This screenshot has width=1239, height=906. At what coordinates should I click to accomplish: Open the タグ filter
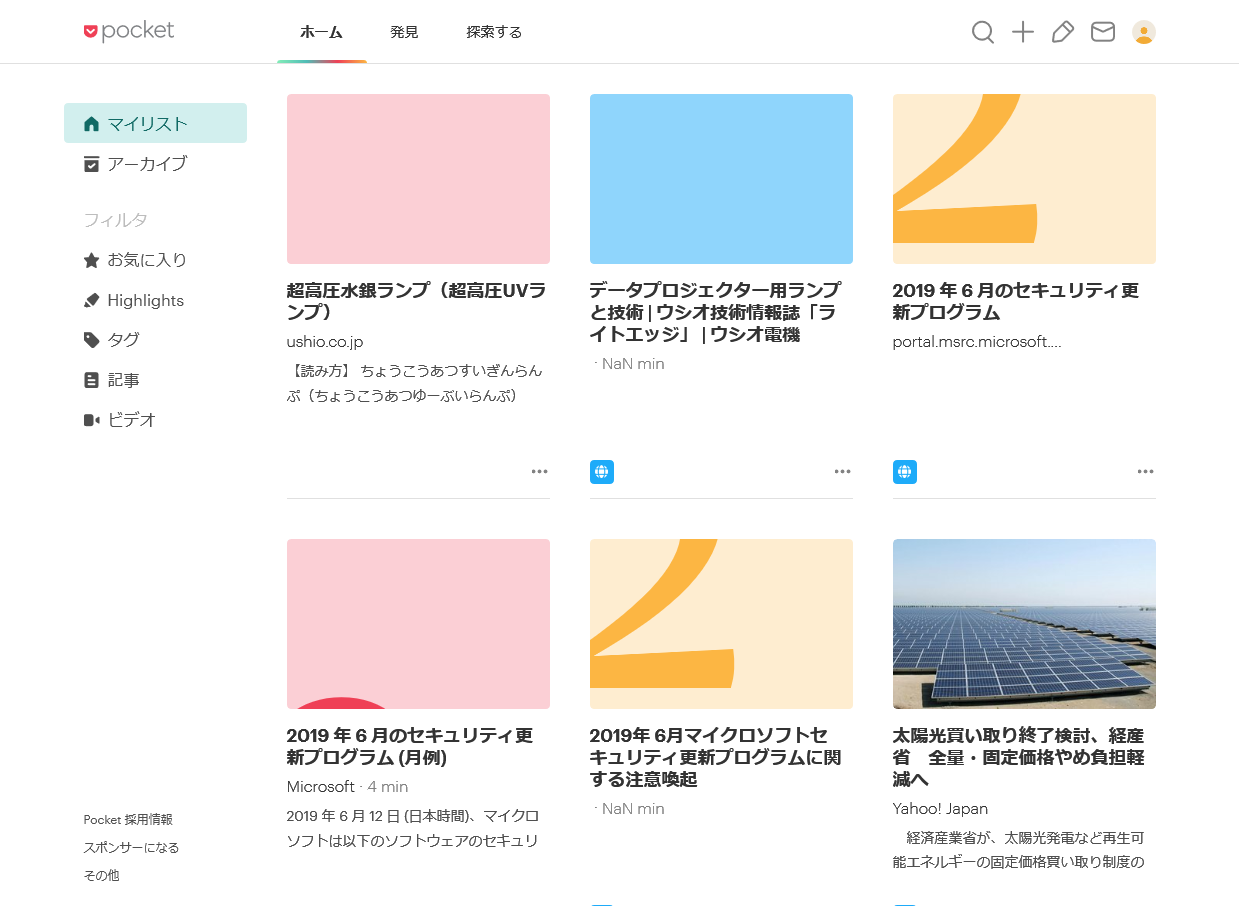[x=123, y=340]
